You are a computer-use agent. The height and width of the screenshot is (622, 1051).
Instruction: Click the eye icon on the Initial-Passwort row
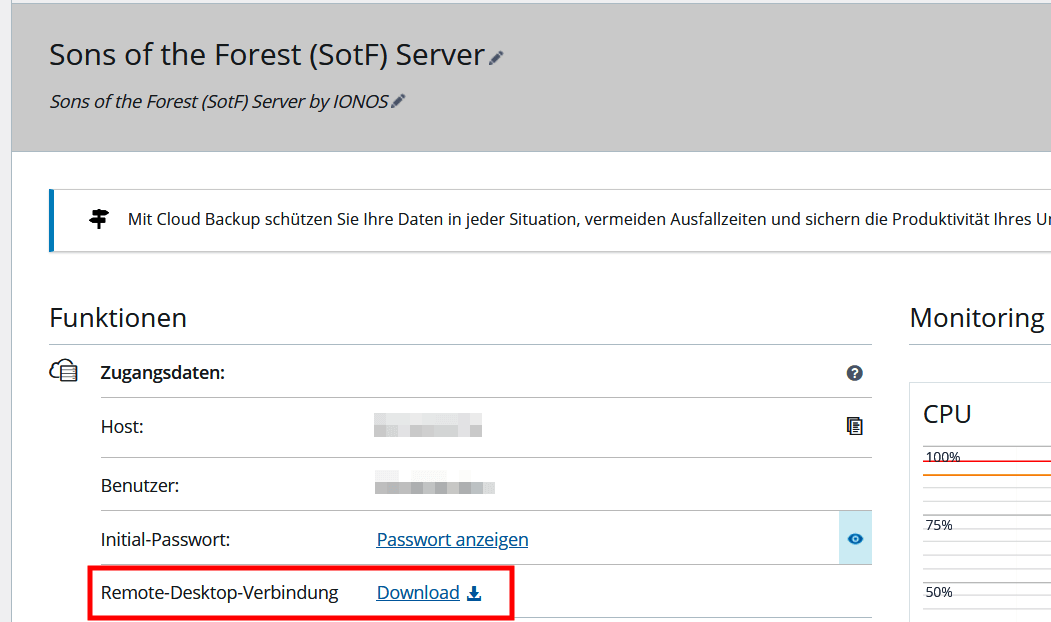(x=855, y=538)
